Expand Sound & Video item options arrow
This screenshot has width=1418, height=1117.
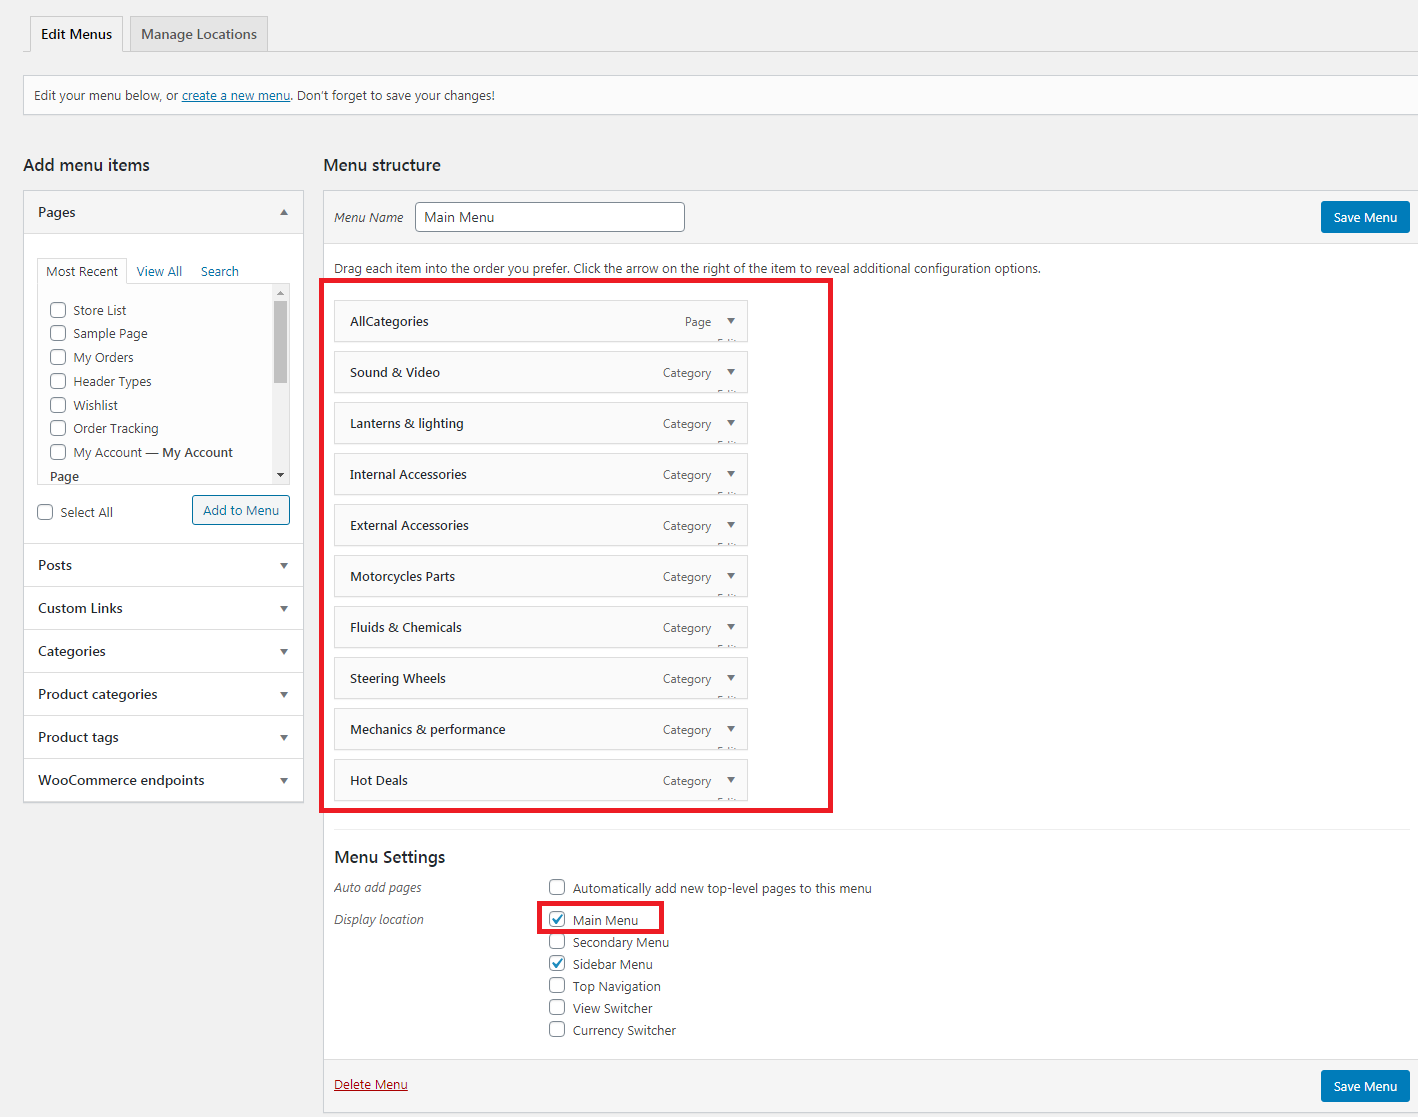click(731, 372)
